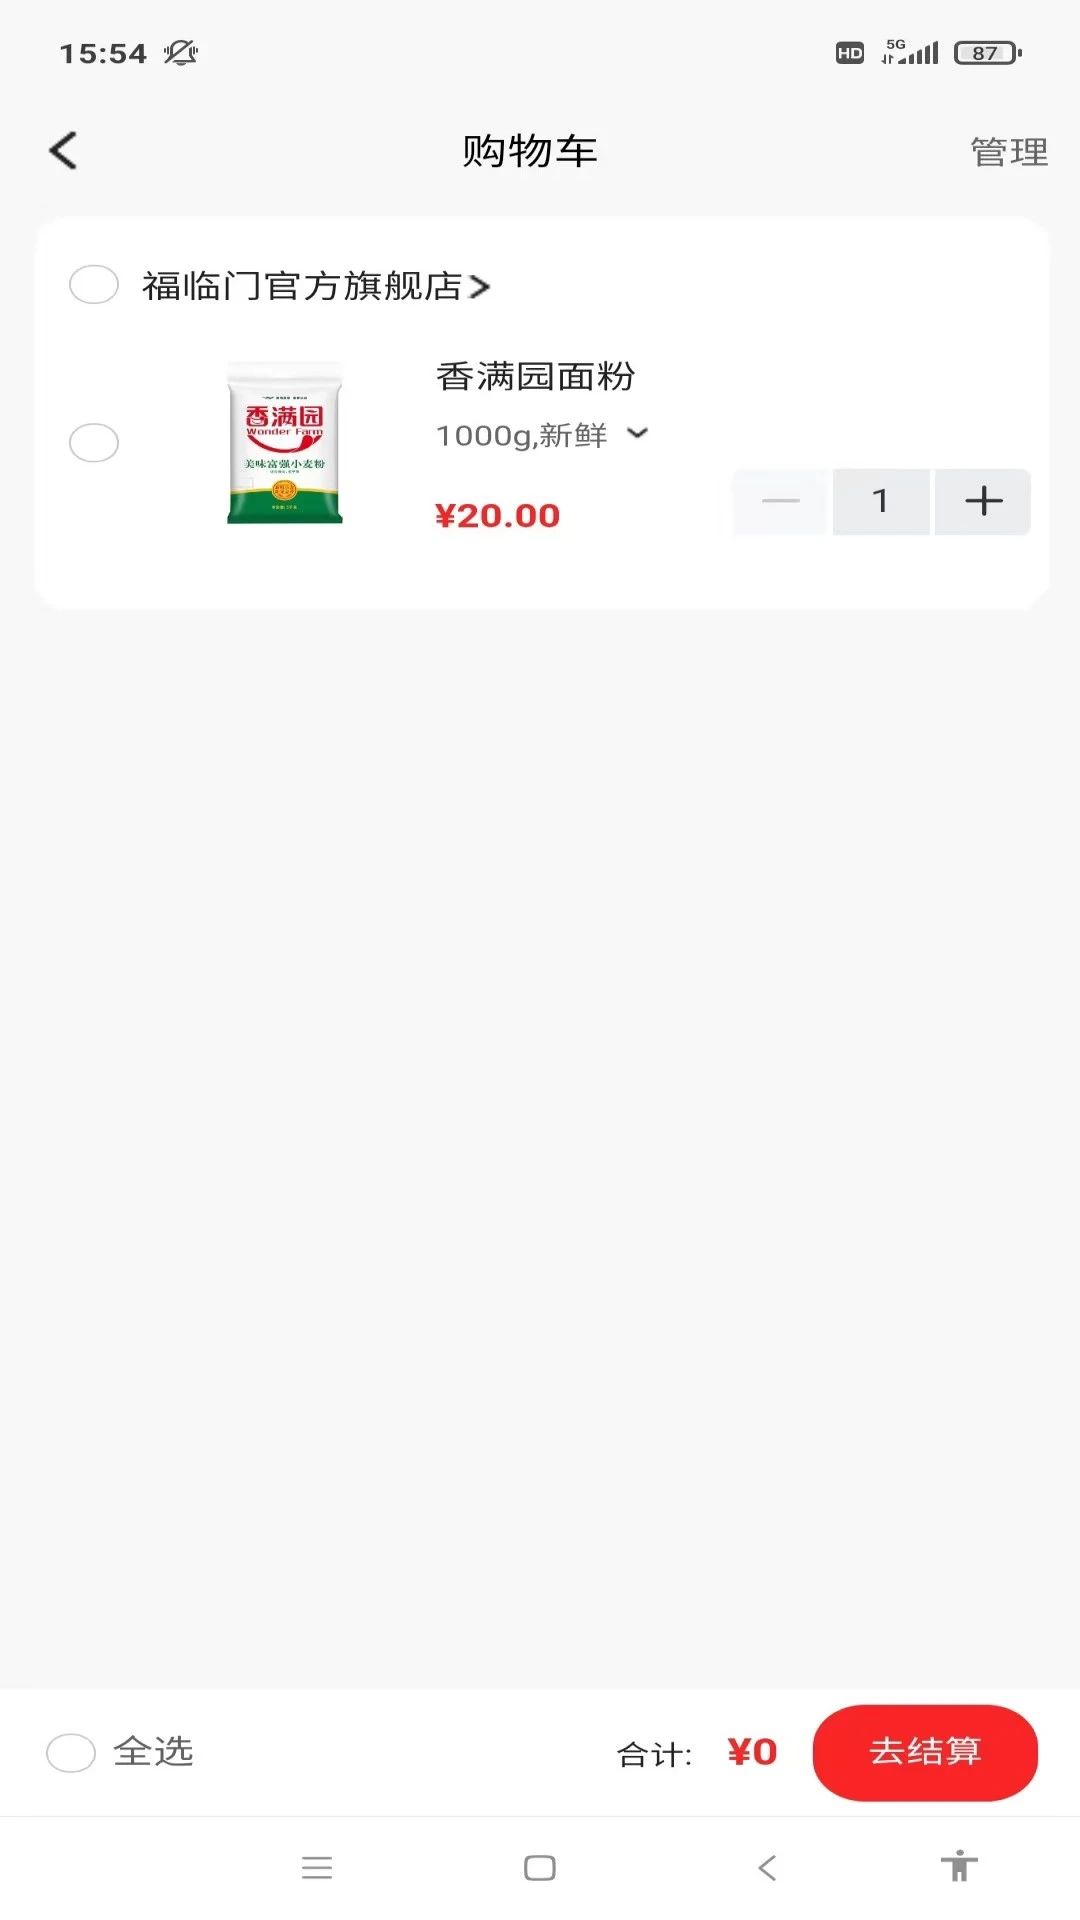Open the 香满园面粉 product title

535,377
